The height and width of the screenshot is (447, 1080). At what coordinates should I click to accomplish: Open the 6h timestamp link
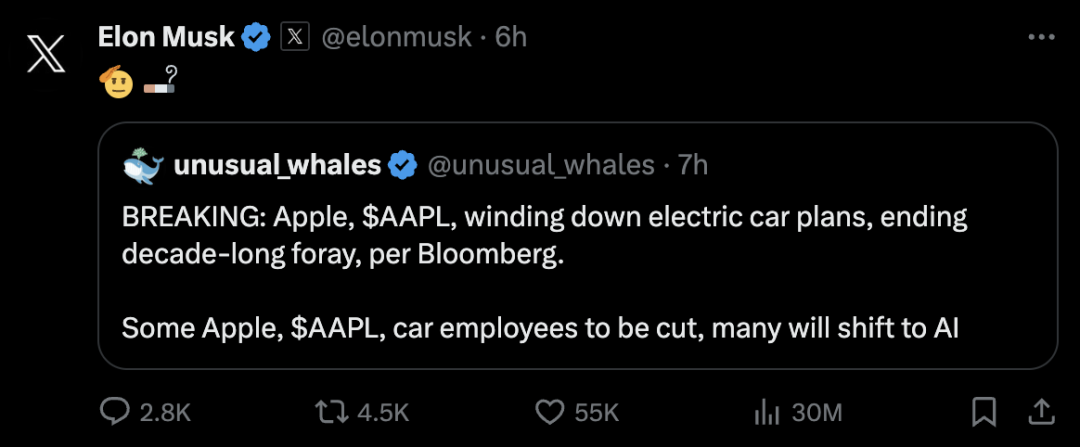click(x=511, y=38)
